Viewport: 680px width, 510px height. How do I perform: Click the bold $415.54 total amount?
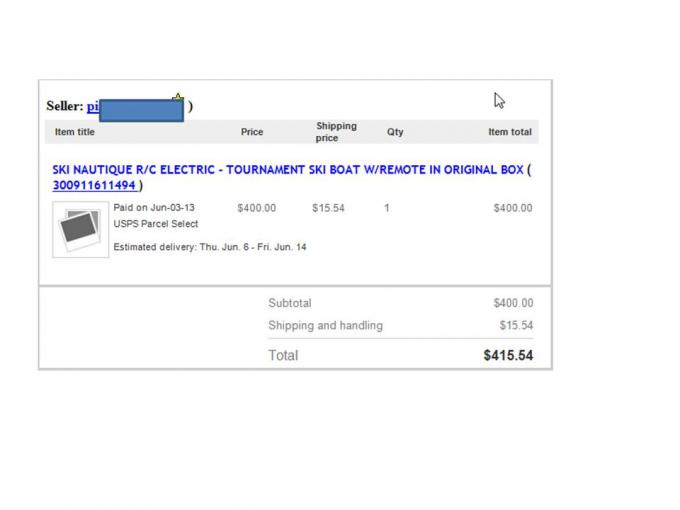[508, 355]
